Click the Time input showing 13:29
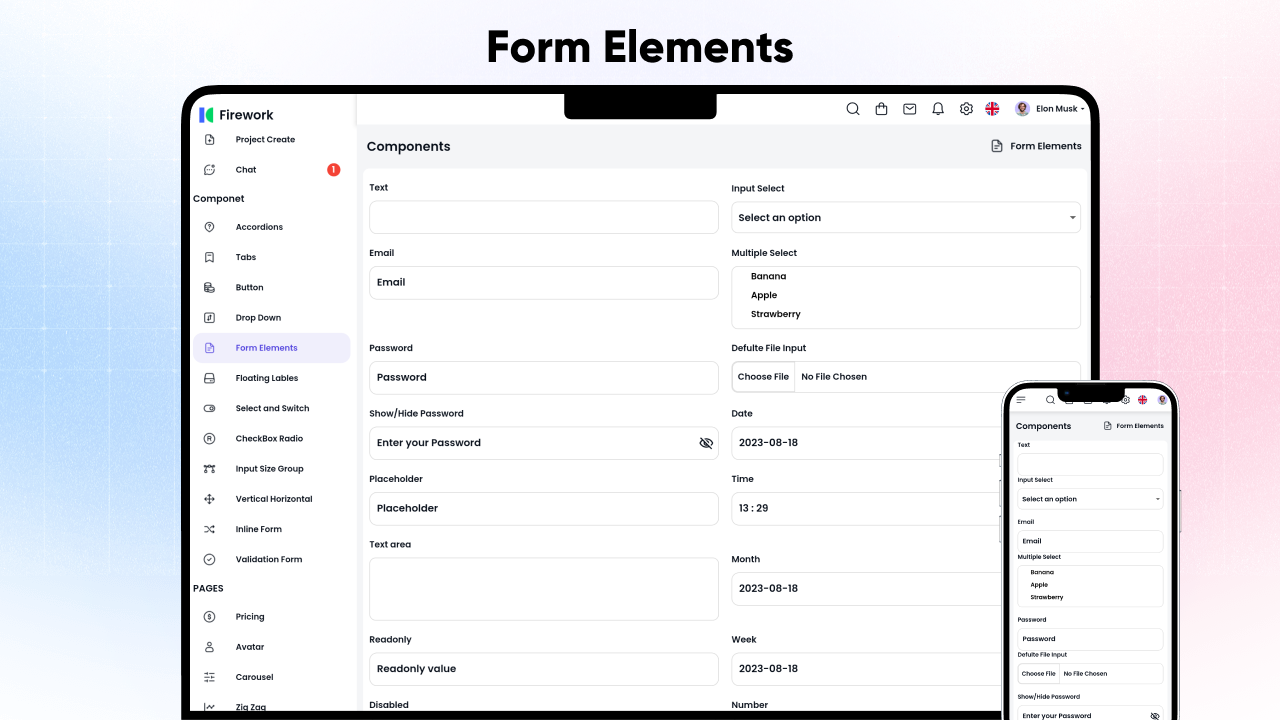The image size is (1280, 720). coord(866,508)
